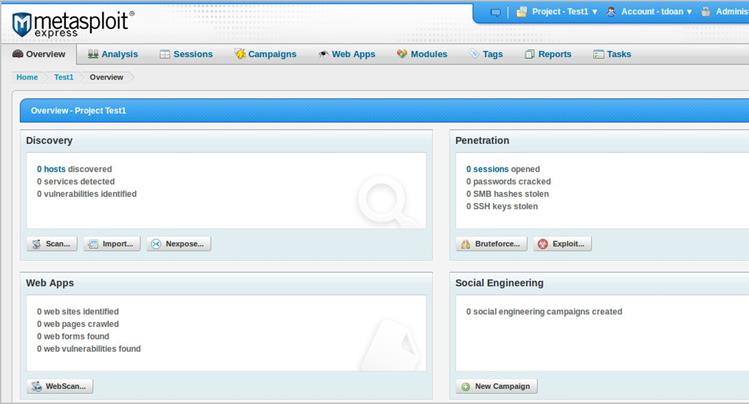
Task: Click the Metasploit Express logo
Action: point(73,24)
